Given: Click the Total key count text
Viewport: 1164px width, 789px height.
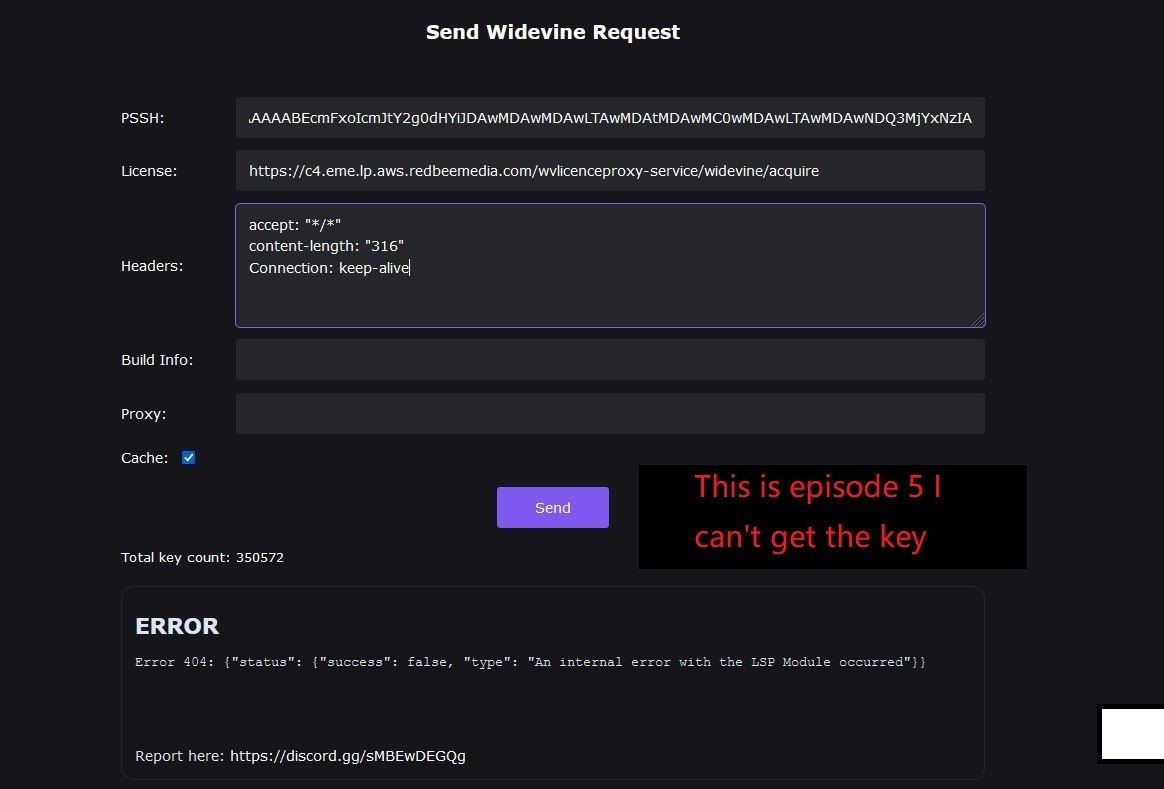Looking at the screenshot, I should [x=202, y=557].
